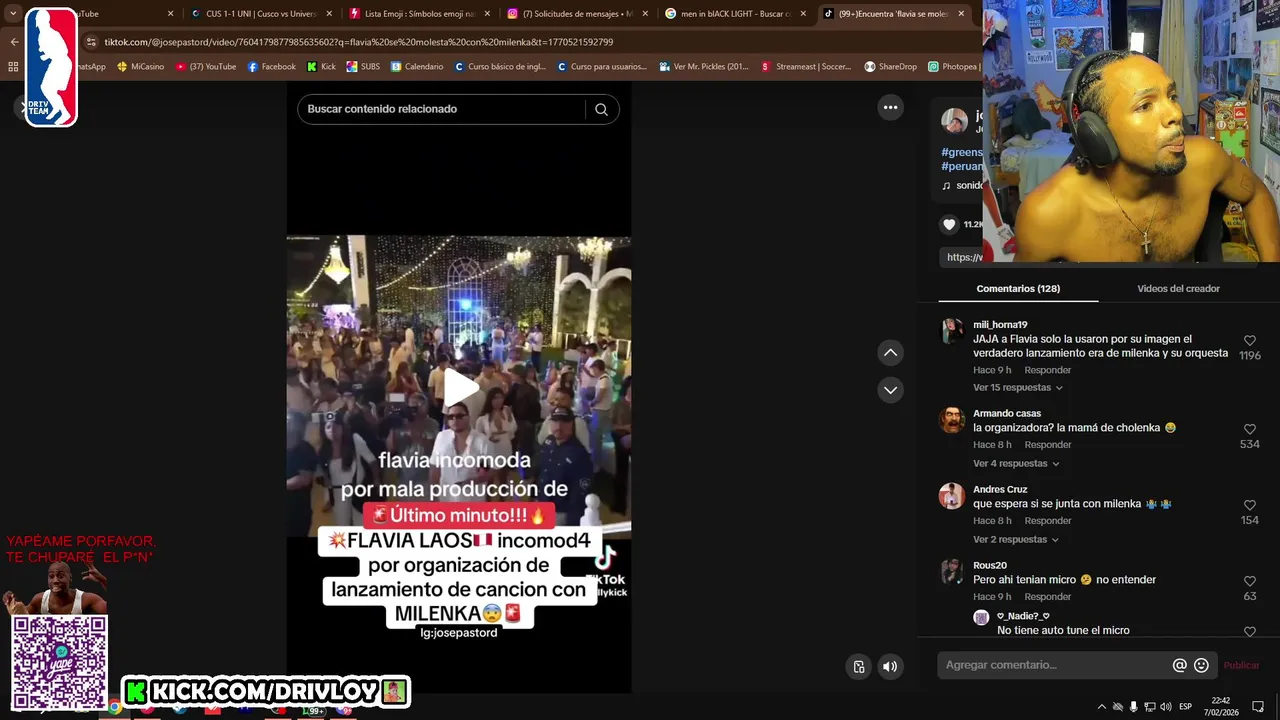Click the search magnifier icon

(601, 109)
